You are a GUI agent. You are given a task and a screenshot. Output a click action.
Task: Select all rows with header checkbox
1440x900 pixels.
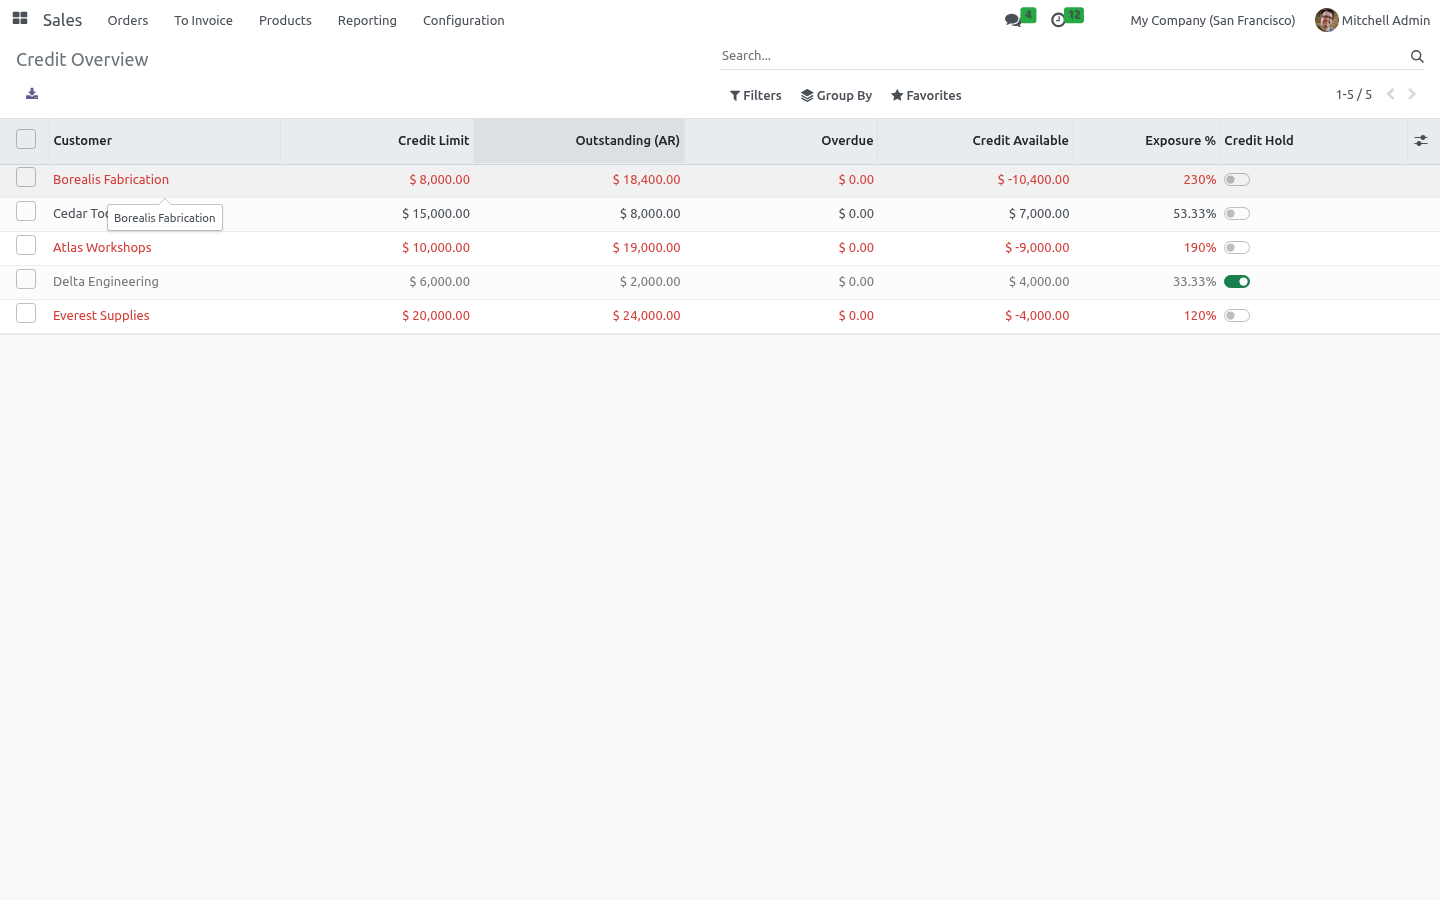coord(26,140)
